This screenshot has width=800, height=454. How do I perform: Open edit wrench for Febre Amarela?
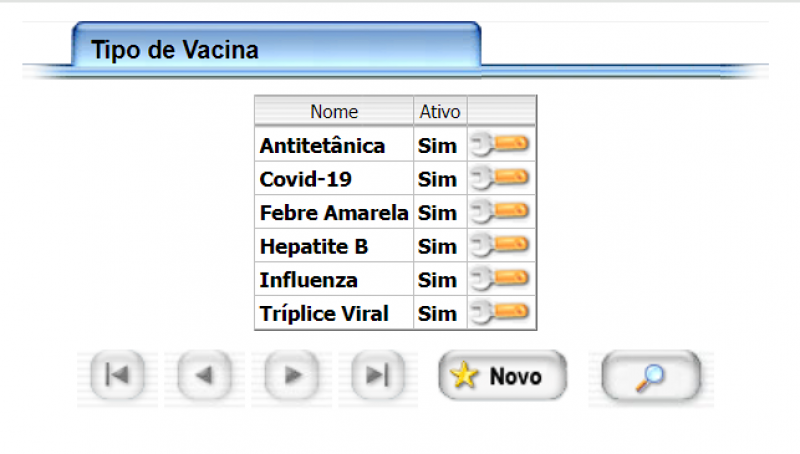[501, 212]
